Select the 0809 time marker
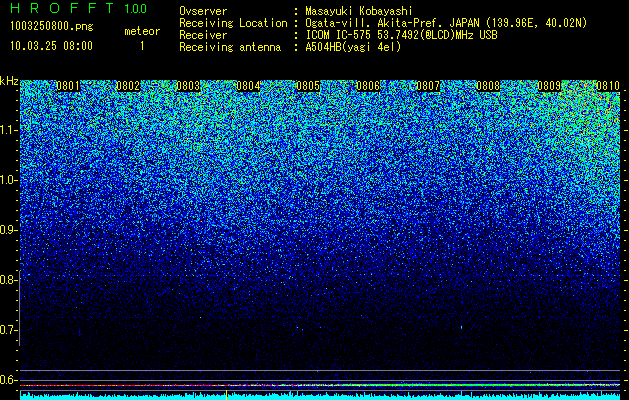Viewport: 629px width, 400px height. coord(549,86)
